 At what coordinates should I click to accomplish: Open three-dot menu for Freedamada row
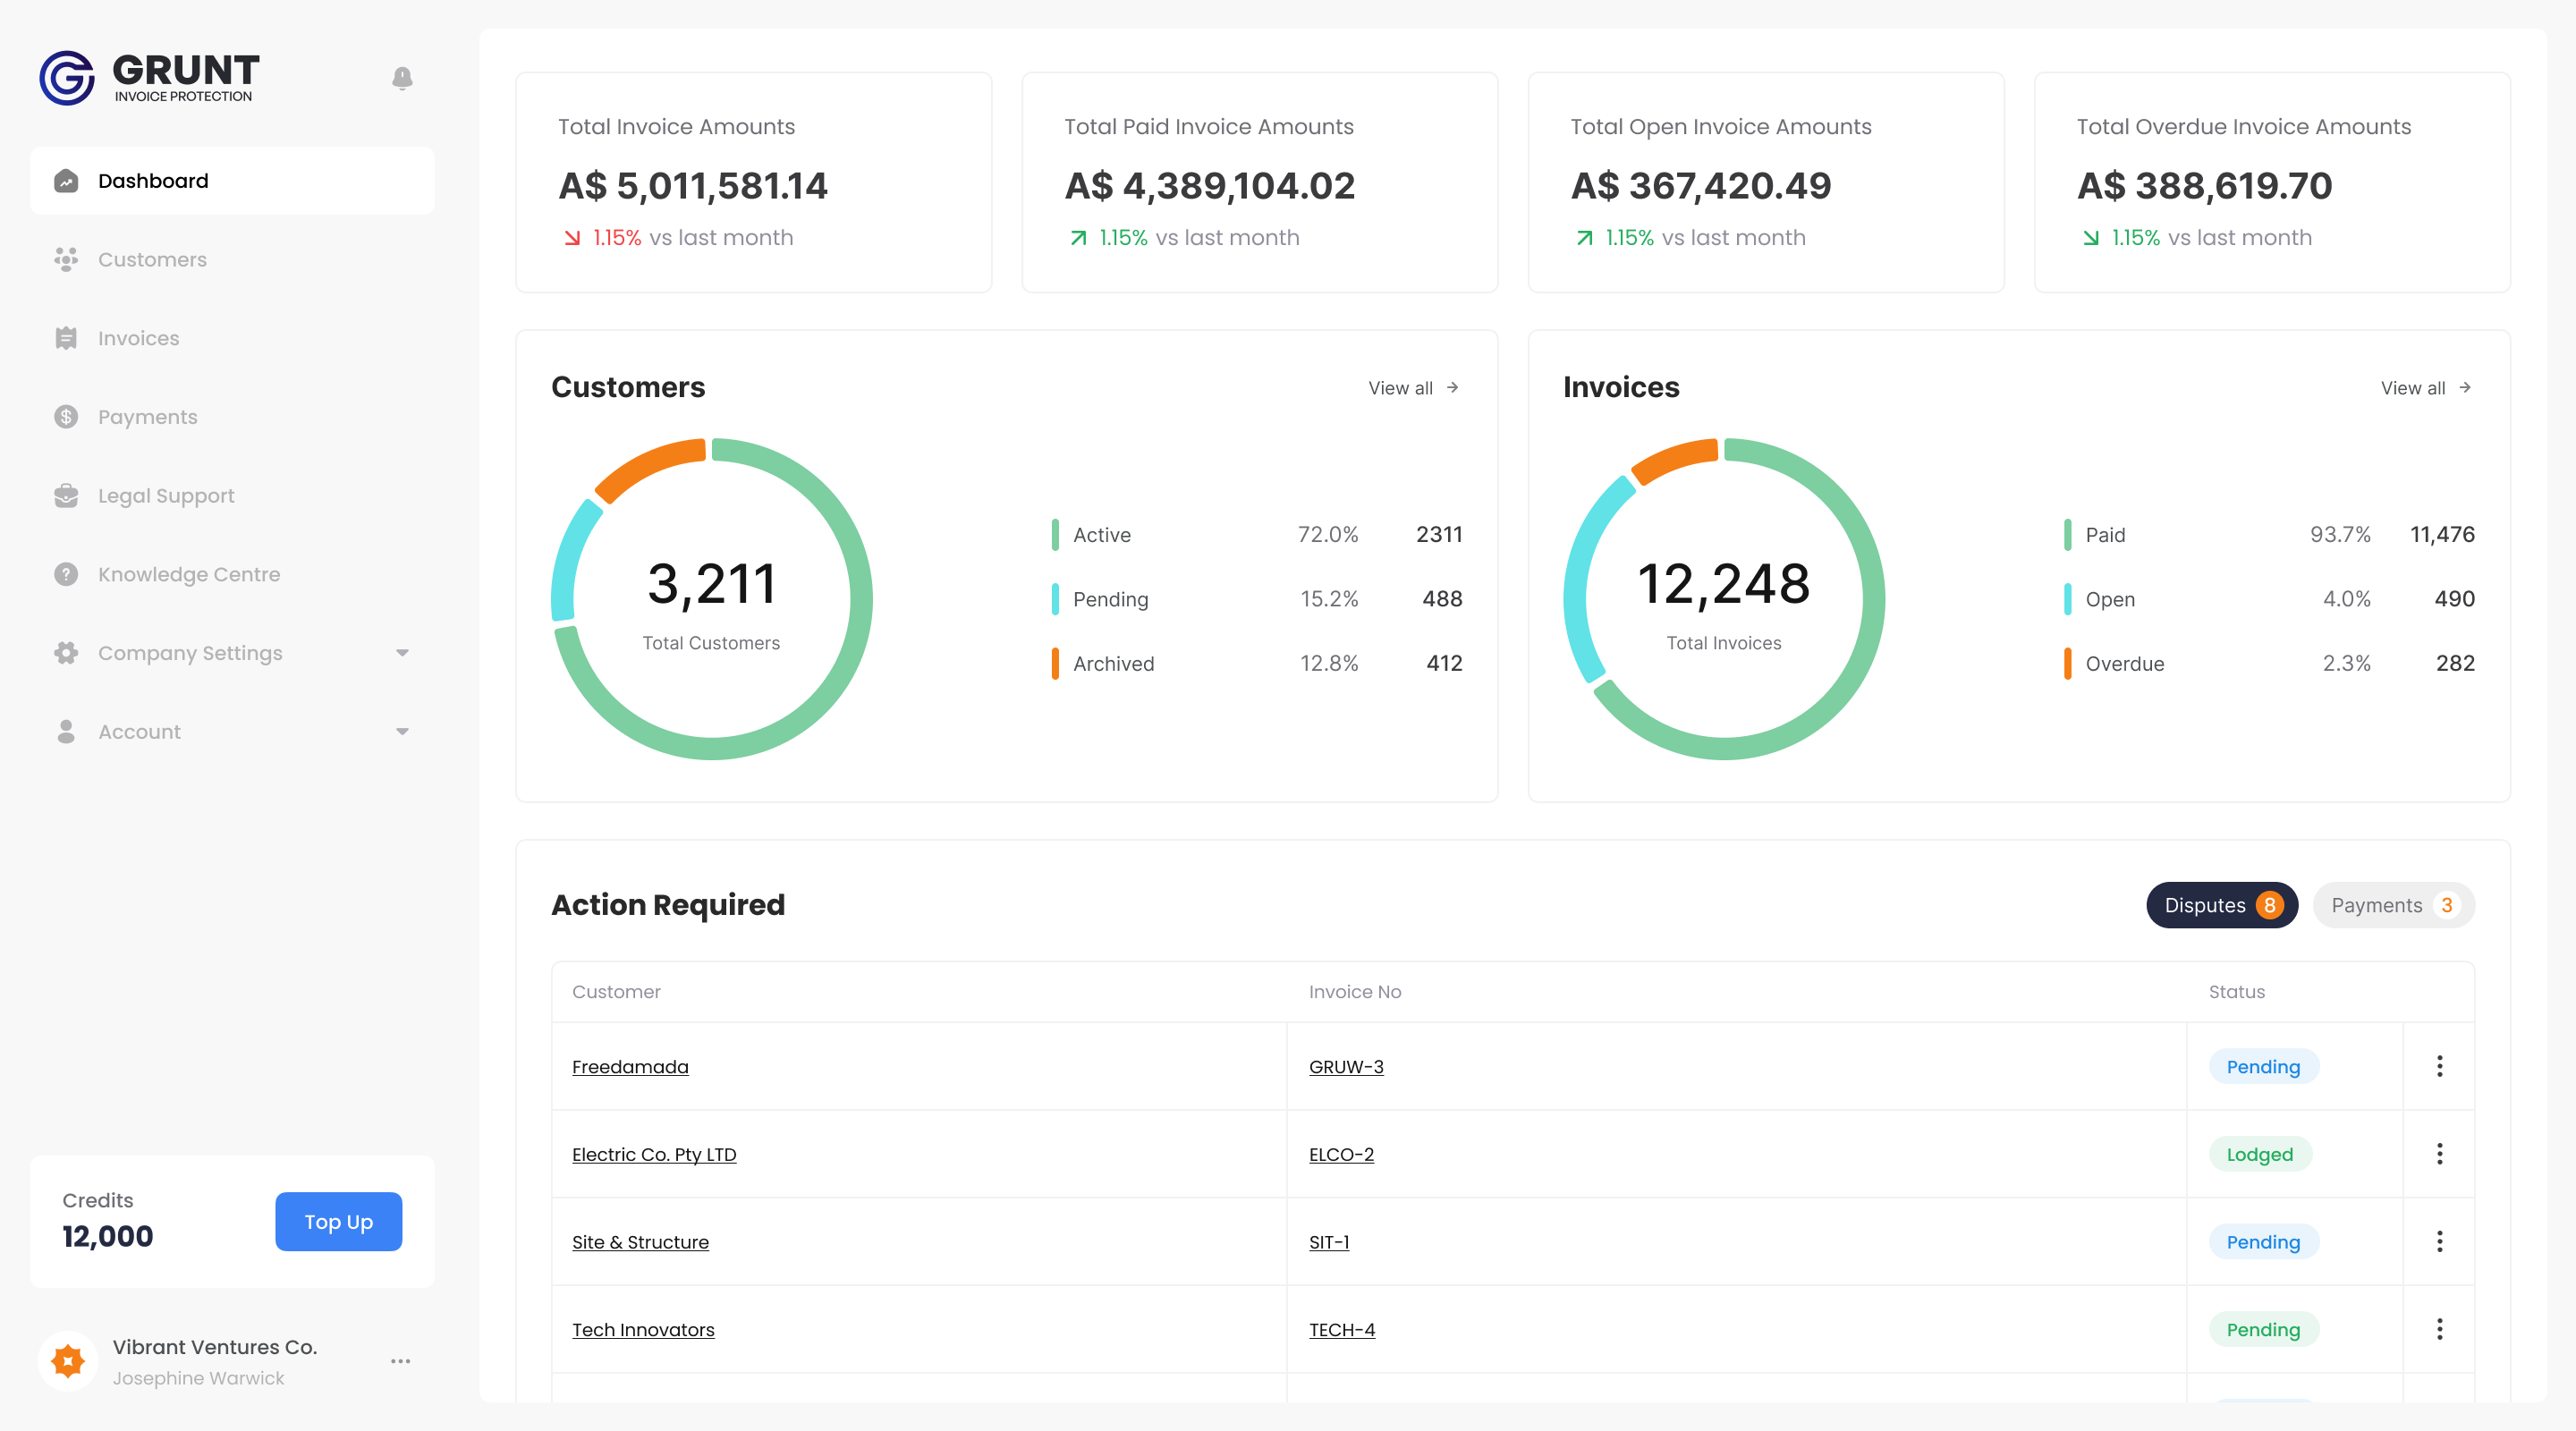click(2439, 1066)
